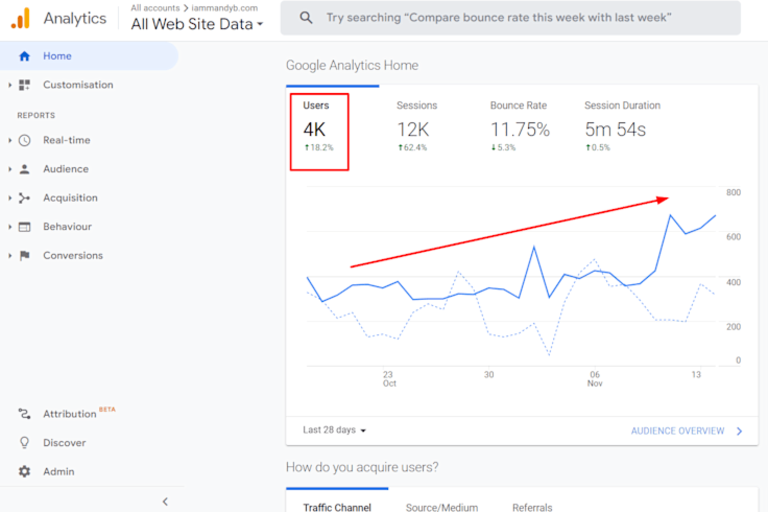Expand the Customisation tree arrow
Image resolution: width=768 pixels, height=512 pixels.
pos(10,85)
